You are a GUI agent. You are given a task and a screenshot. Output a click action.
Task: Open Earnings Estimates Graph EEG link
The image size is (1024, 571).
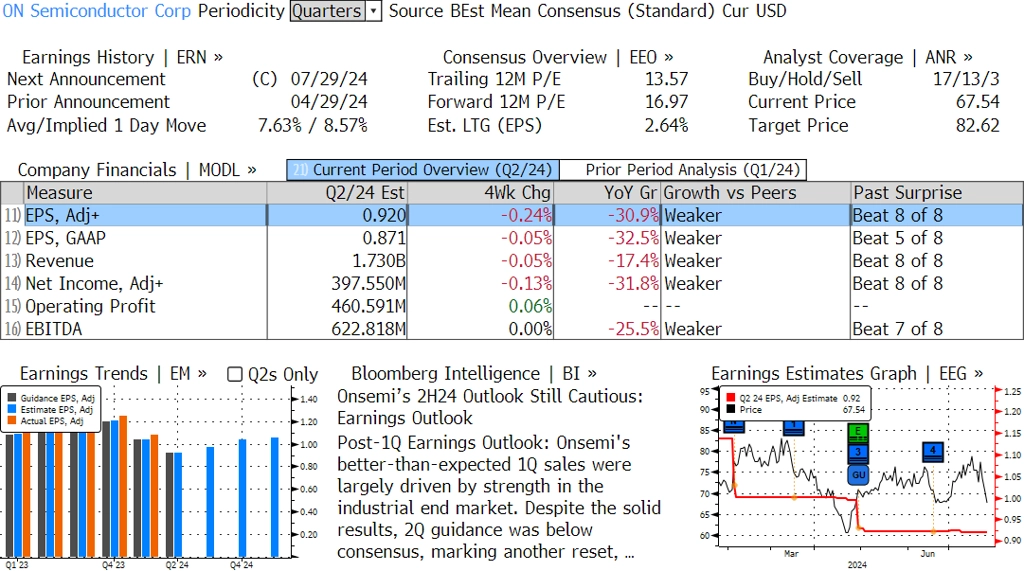coord(847,374)
